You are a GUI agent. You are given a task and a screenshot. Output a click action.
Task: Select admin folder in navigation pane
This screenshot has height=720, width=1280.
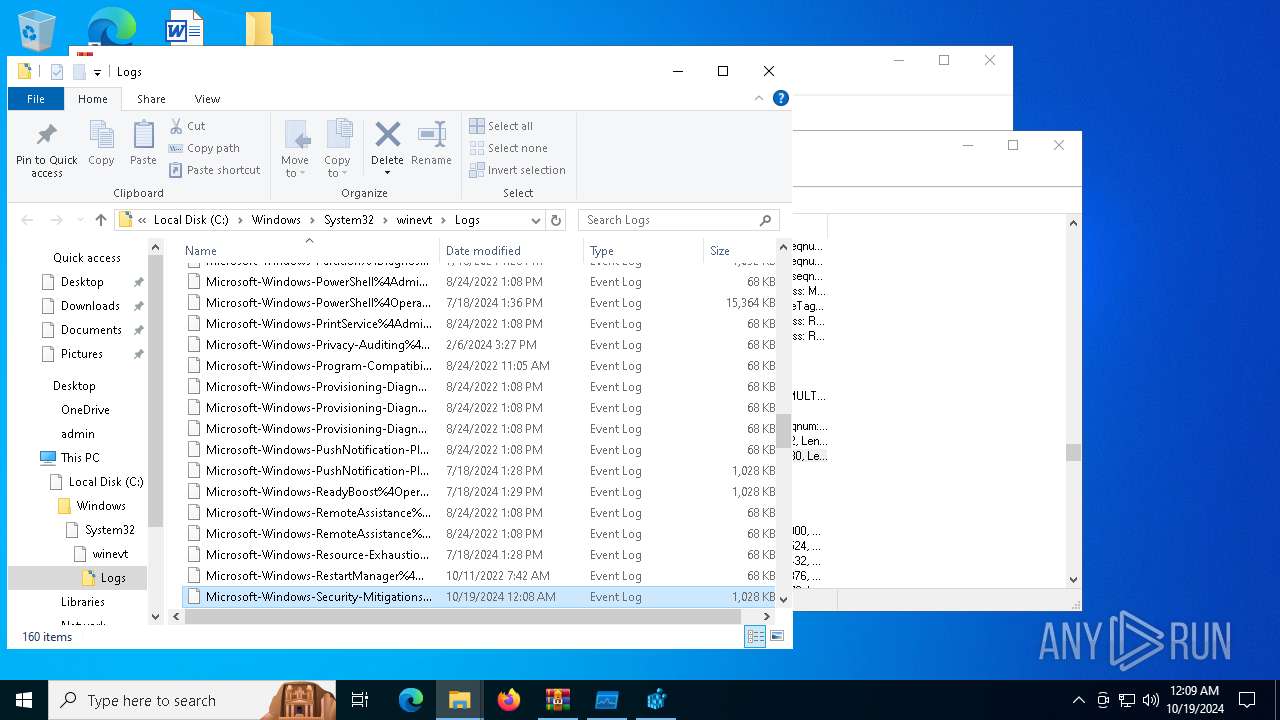coord(78,434)
